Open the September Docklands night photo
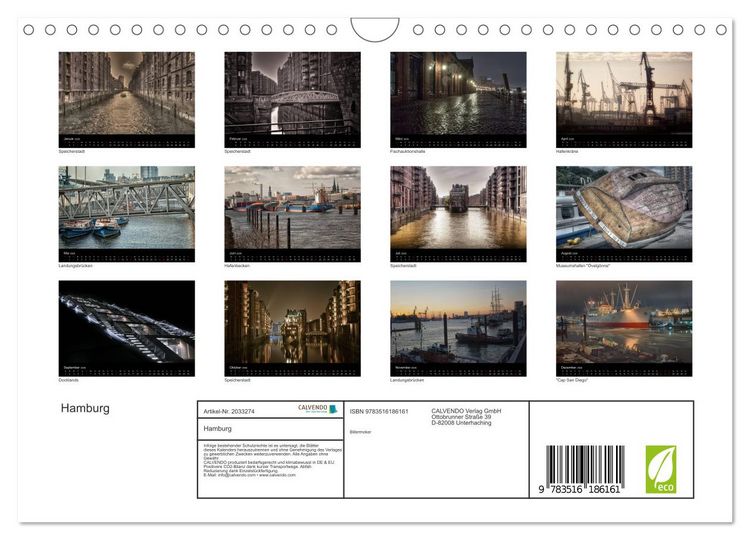Image resolution: width=750 pixels, height=540 pixels. [127, 322]
